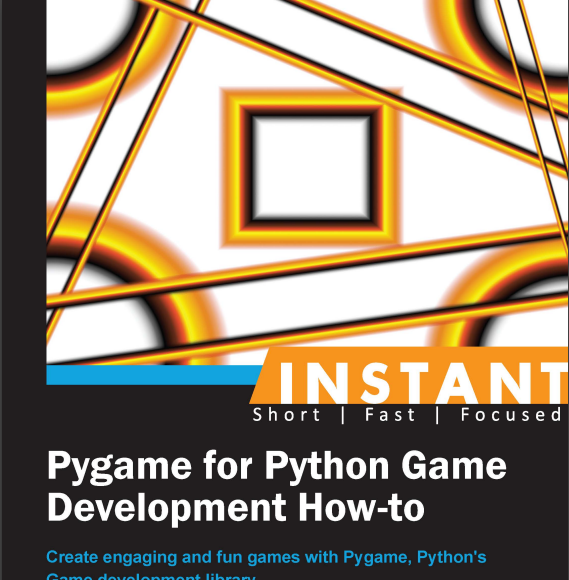
Task: Click the blue Create engaging and fun games subtitle
Action: tap(266, 557)
